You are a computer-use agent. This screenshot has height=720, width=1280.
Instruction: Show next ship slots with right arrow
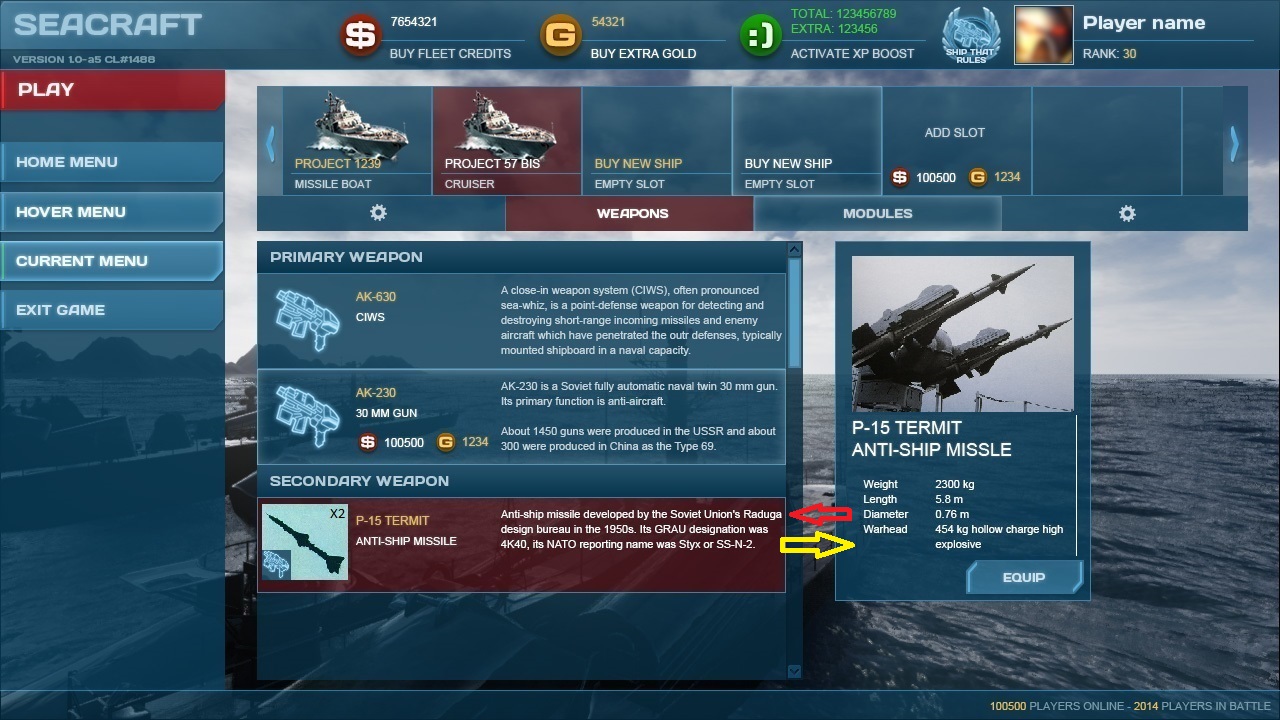(1234, 143)
